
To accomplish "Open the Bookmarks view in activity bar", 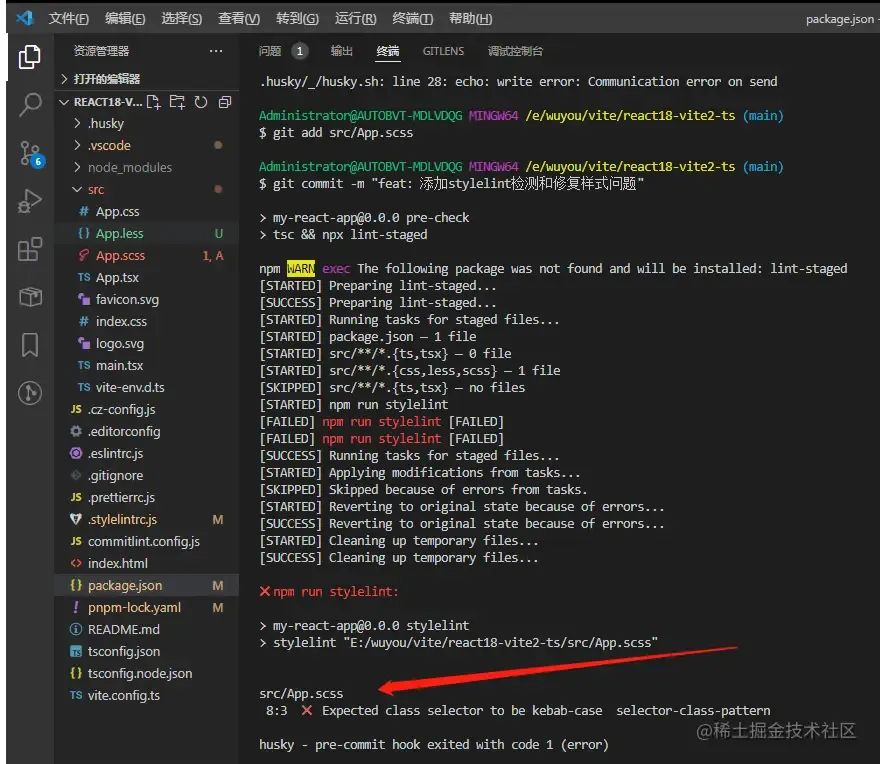I will tap(29, 345).
